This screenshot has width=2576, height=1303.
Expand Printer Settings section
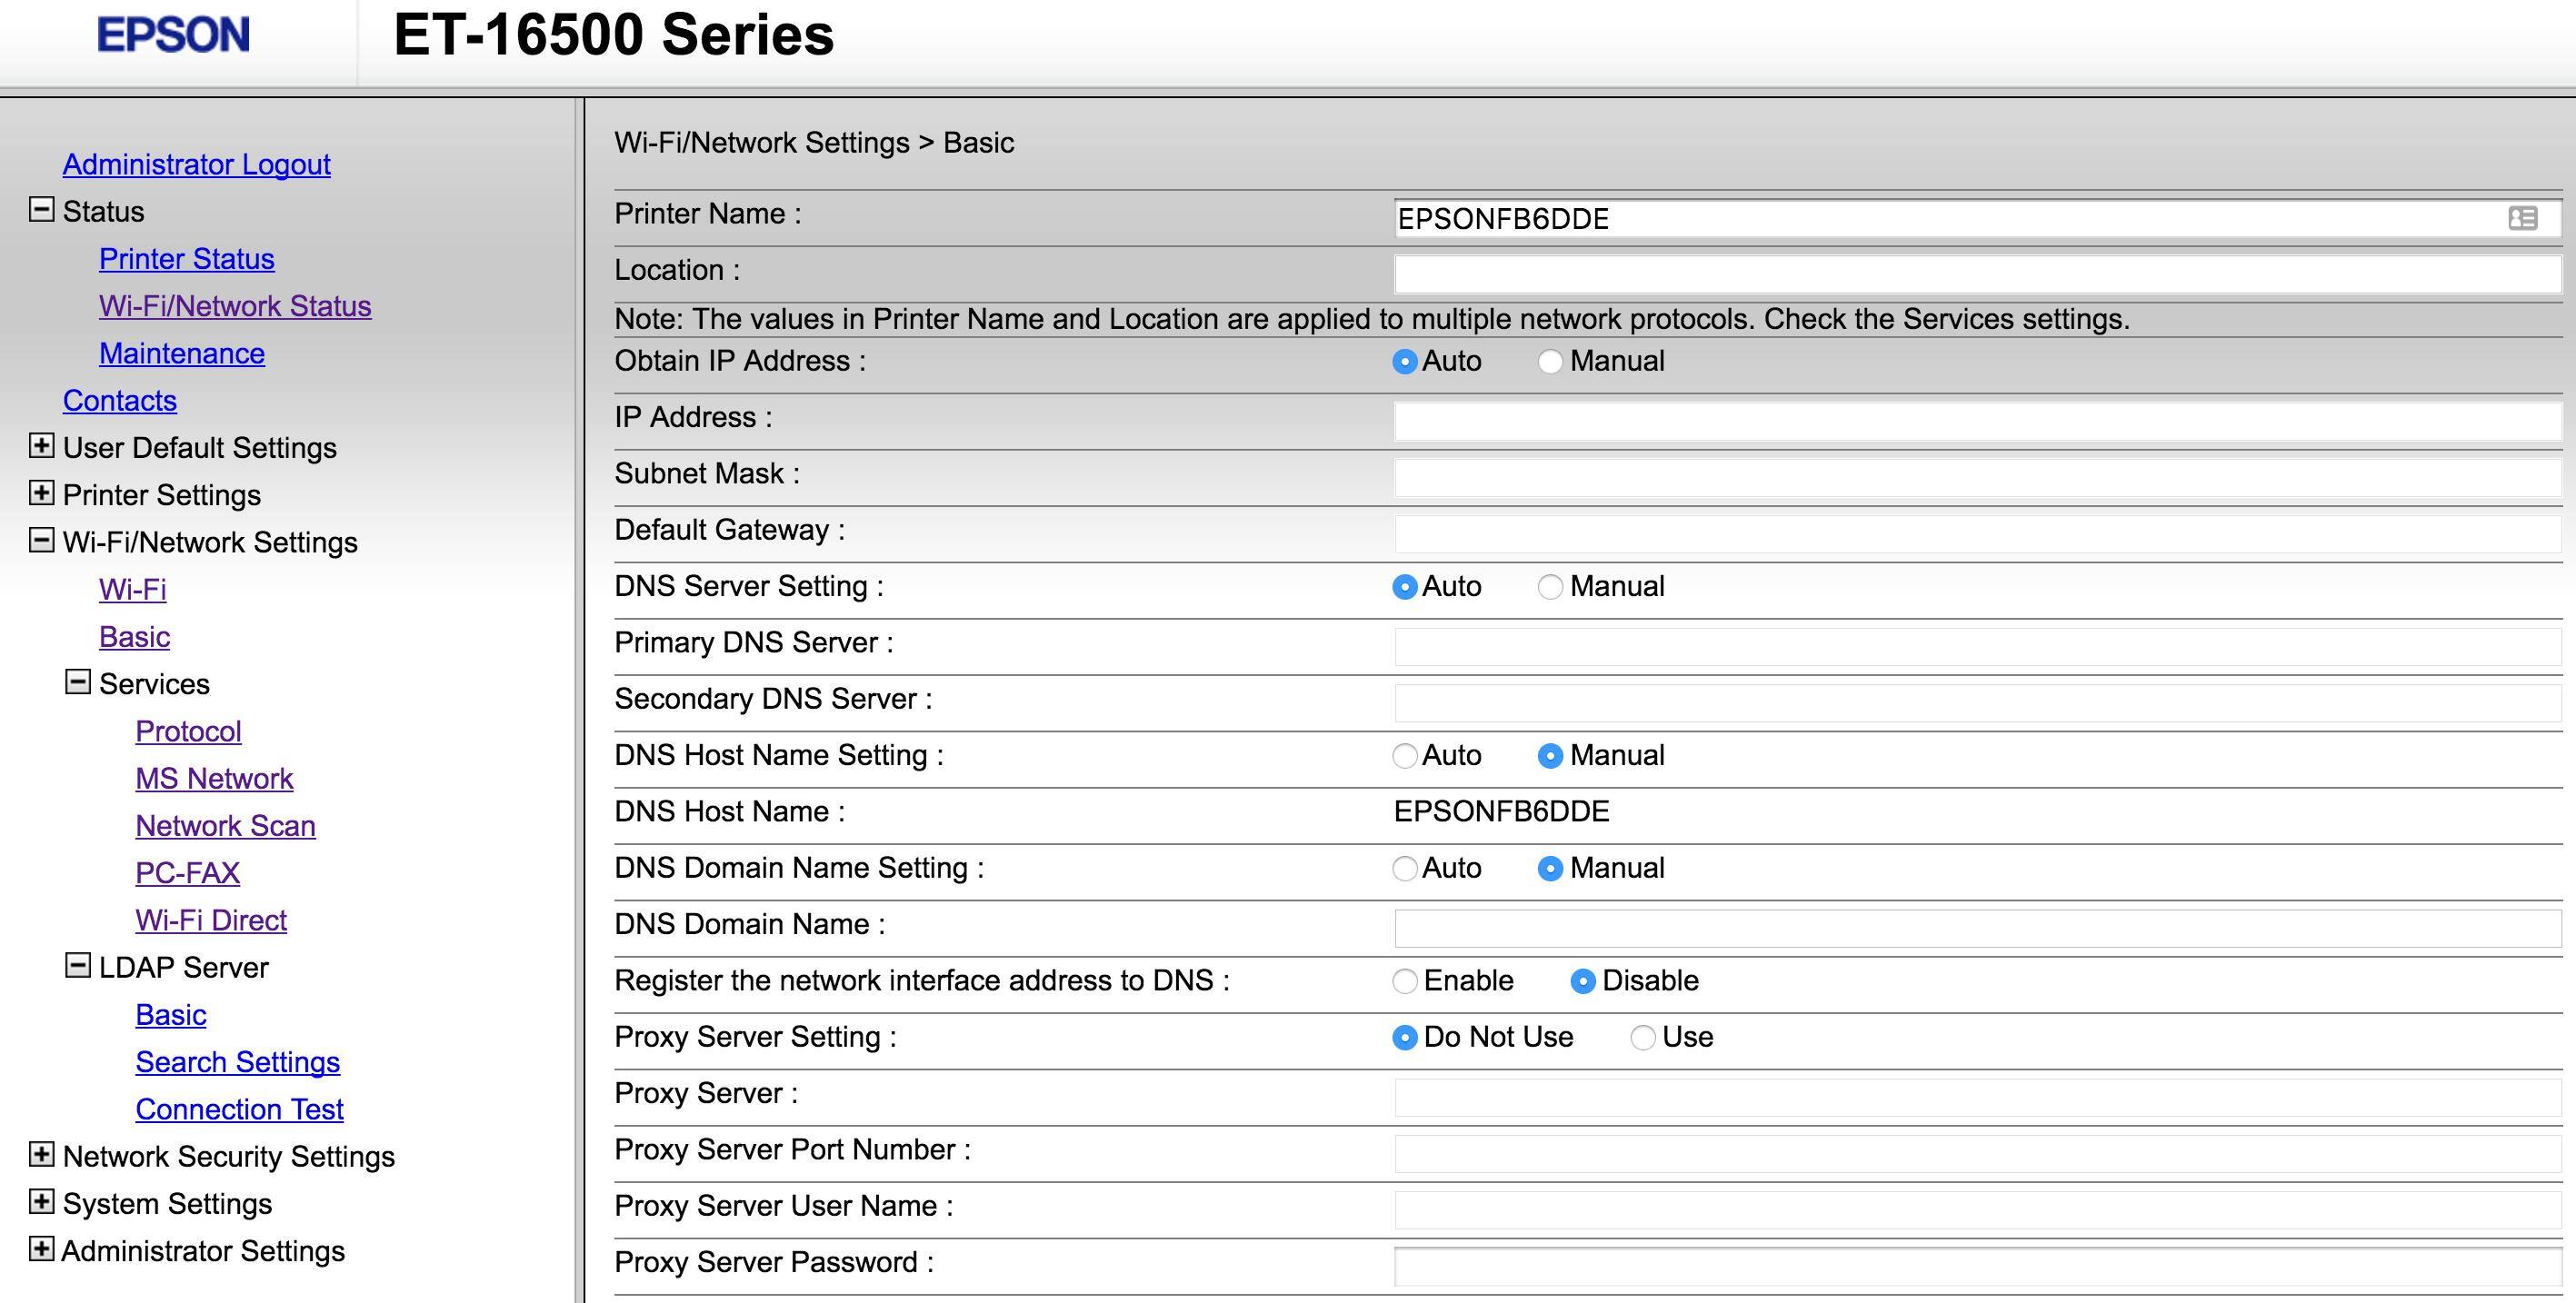(41, 493)
